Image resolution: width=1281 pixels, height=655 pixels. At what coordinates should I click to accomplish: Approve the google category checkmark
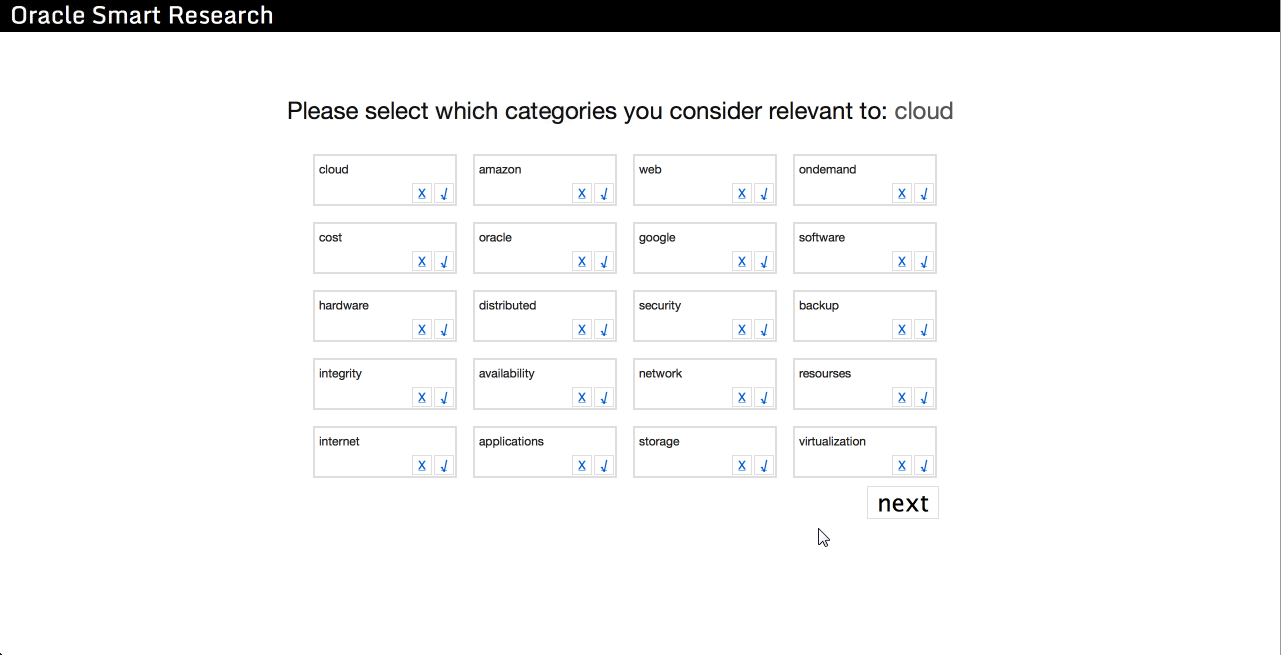tap(764, 262)
